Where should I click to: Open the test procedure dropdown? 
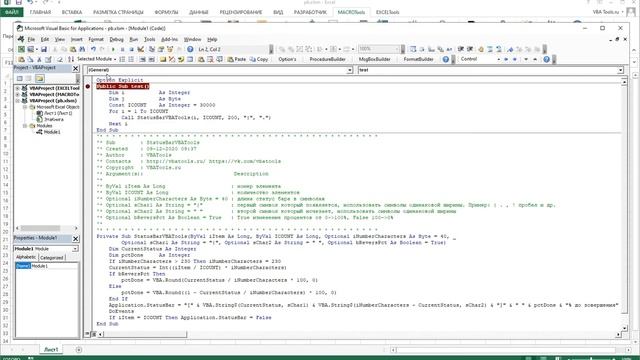[x=620, y=70]
